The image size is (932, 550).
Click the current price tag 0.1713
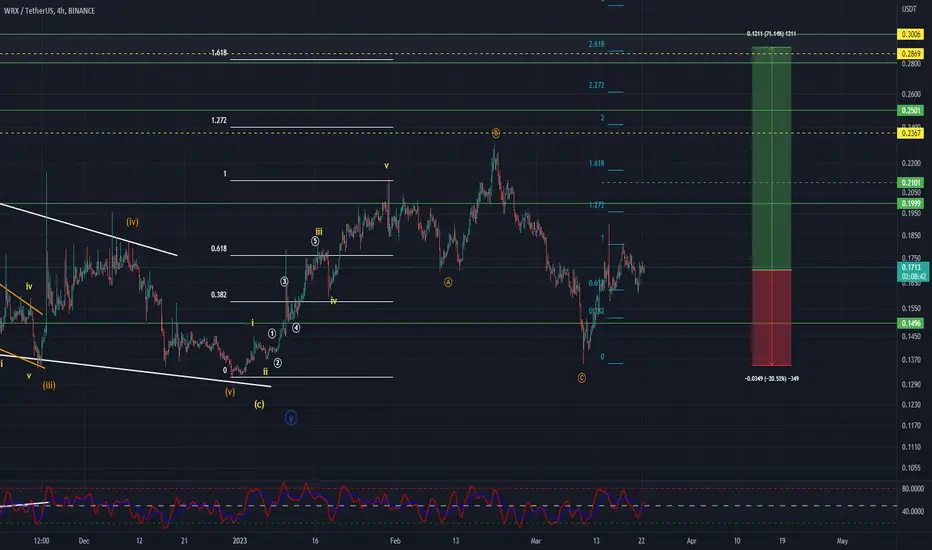coord(913,272)
